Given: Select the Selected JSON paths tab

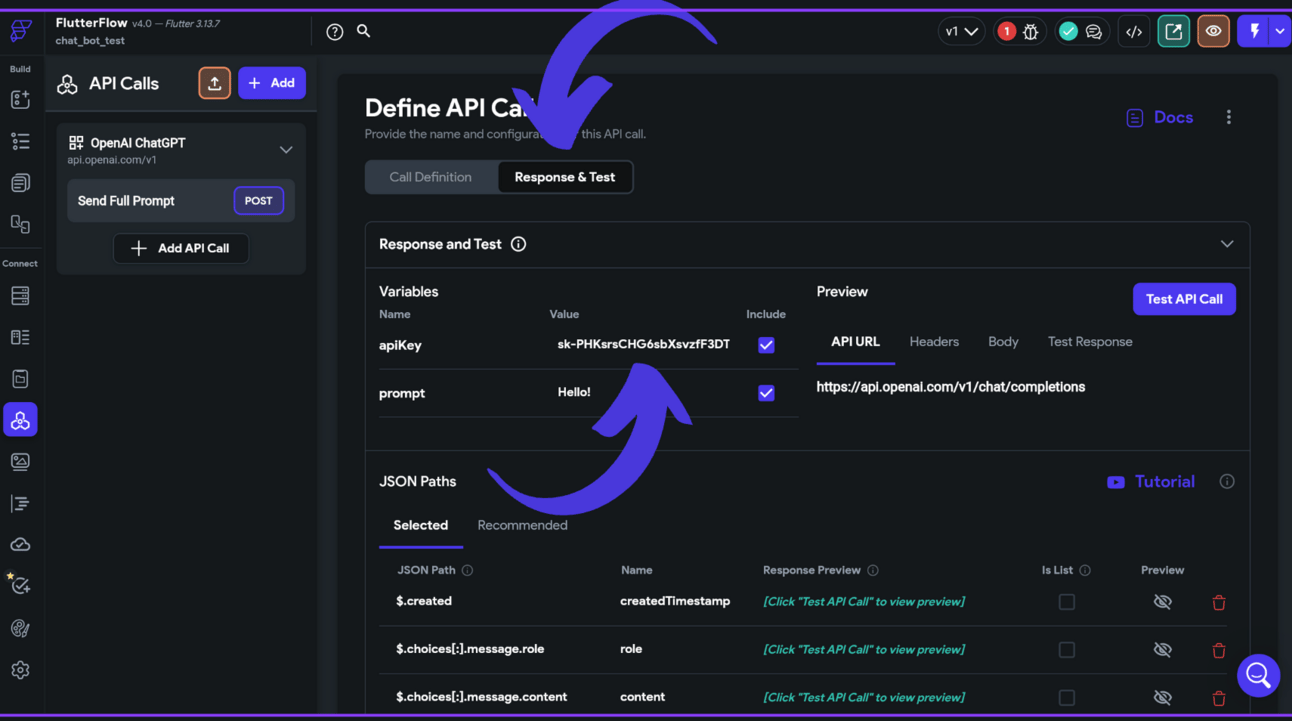Looking at the screenshot, I should click(x=421, y=525).
